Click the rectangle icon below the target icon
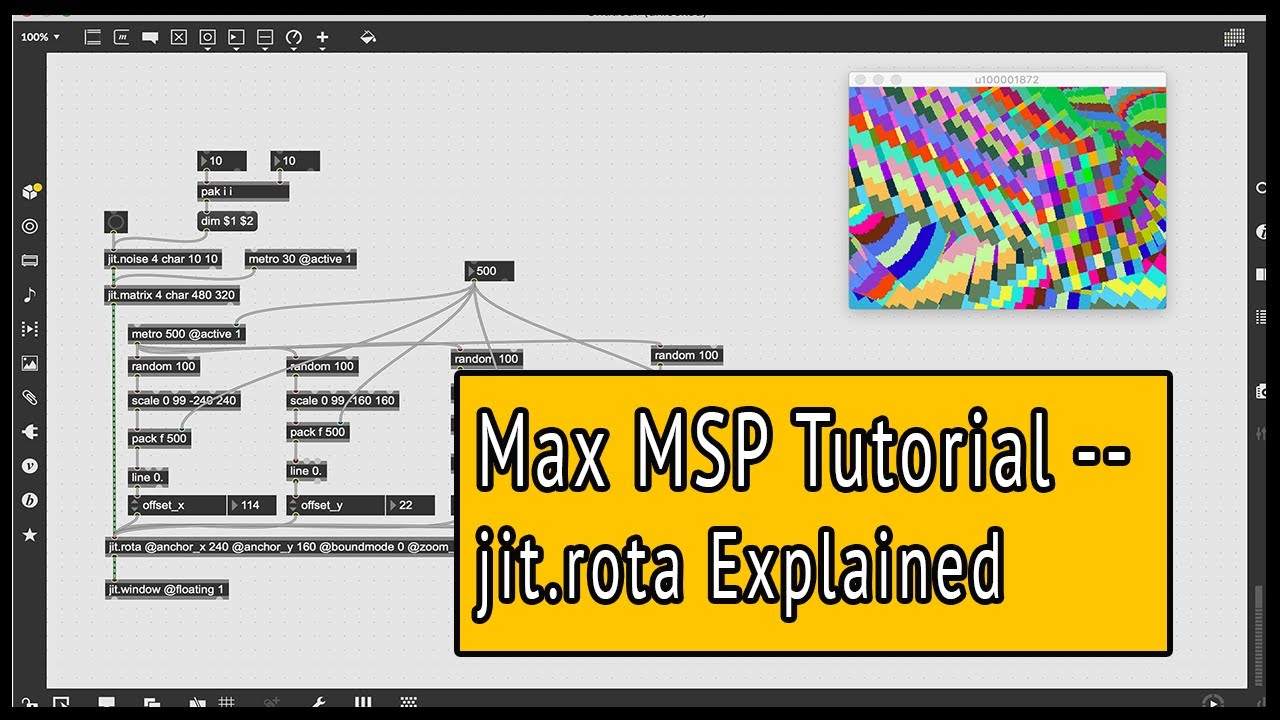The height and width of the screenshot is (720, 1280). [x=30, y=261]
